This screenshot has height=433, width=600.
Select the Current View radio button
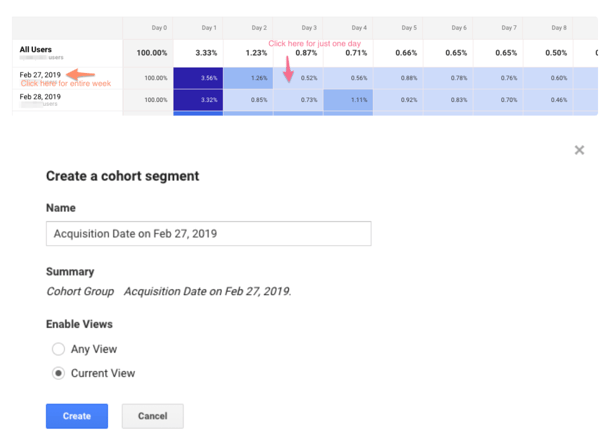[58, 373]
